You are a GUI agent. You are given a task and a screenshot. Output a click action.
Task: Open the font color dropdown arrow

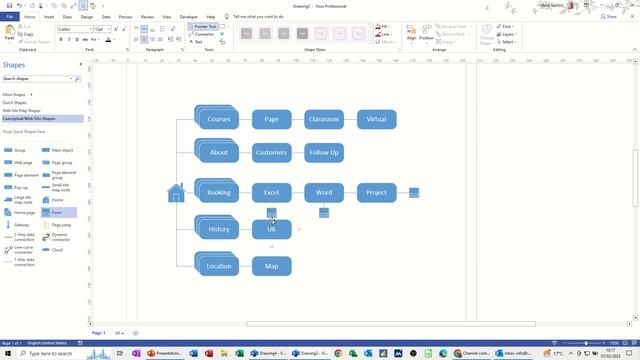[x=114, y=40]
